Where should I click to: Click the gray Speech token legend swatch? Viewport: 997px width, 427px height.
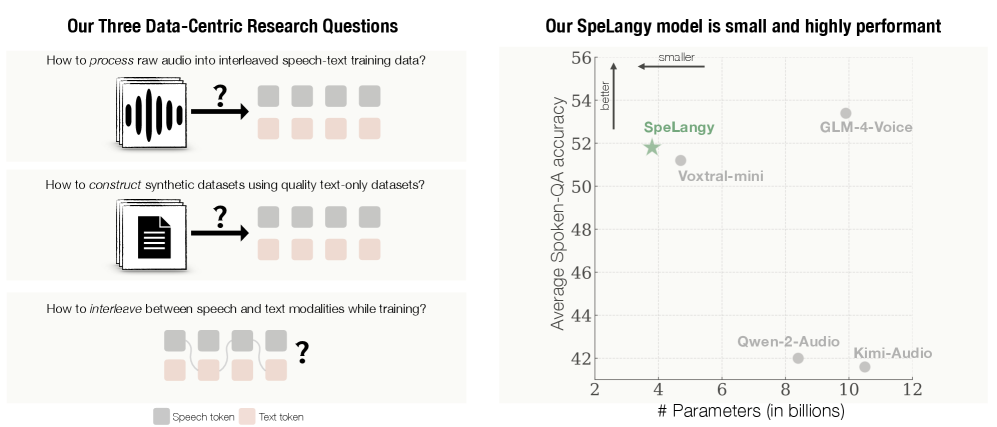161,416
